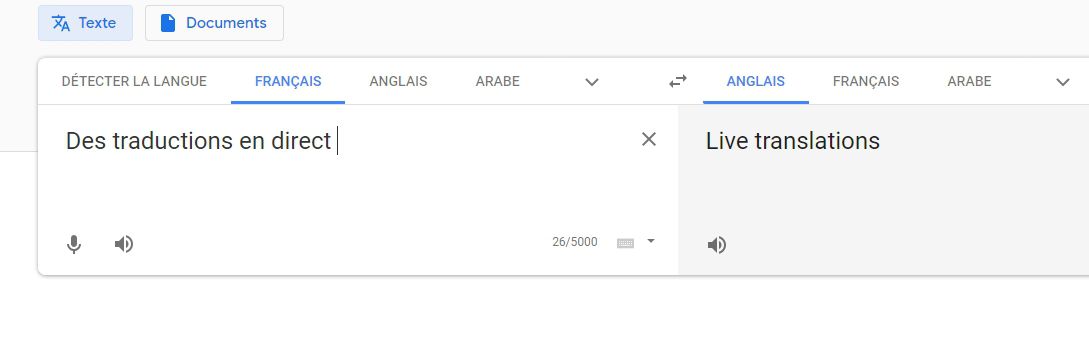Choose Arabe as source language
This screenshot has width=1089, height=361.
[x=497, y=81]
